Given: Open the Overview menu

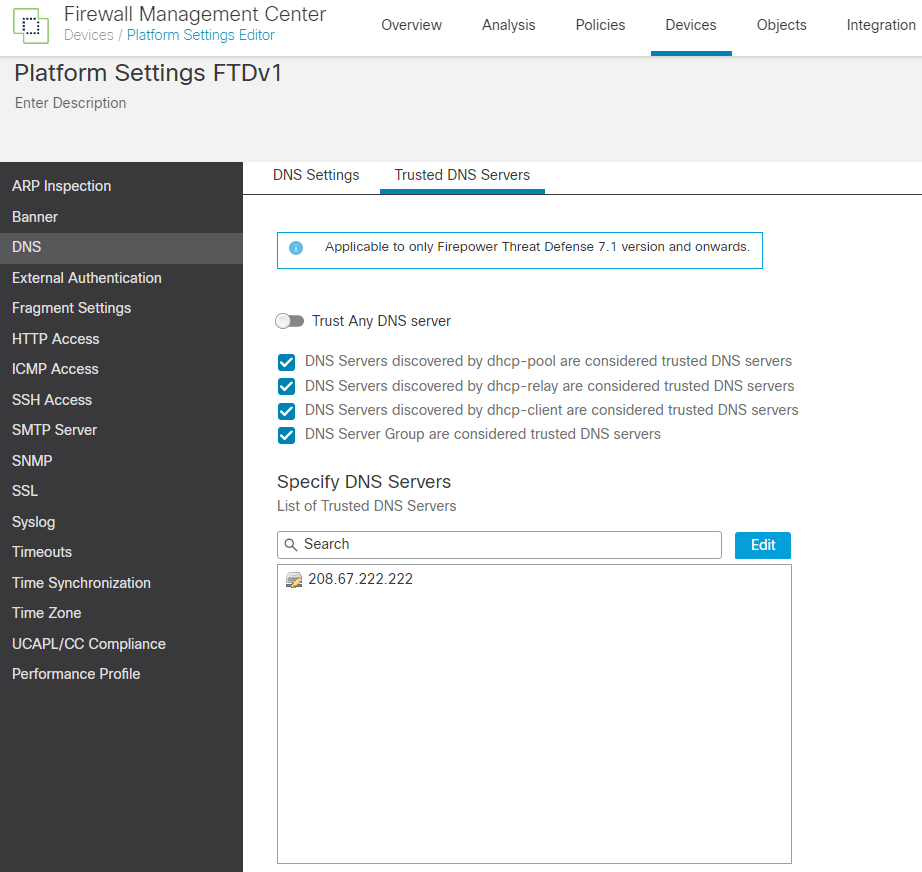Looking at the screenshot, I should pyautogui.click(x=412, y=25).
